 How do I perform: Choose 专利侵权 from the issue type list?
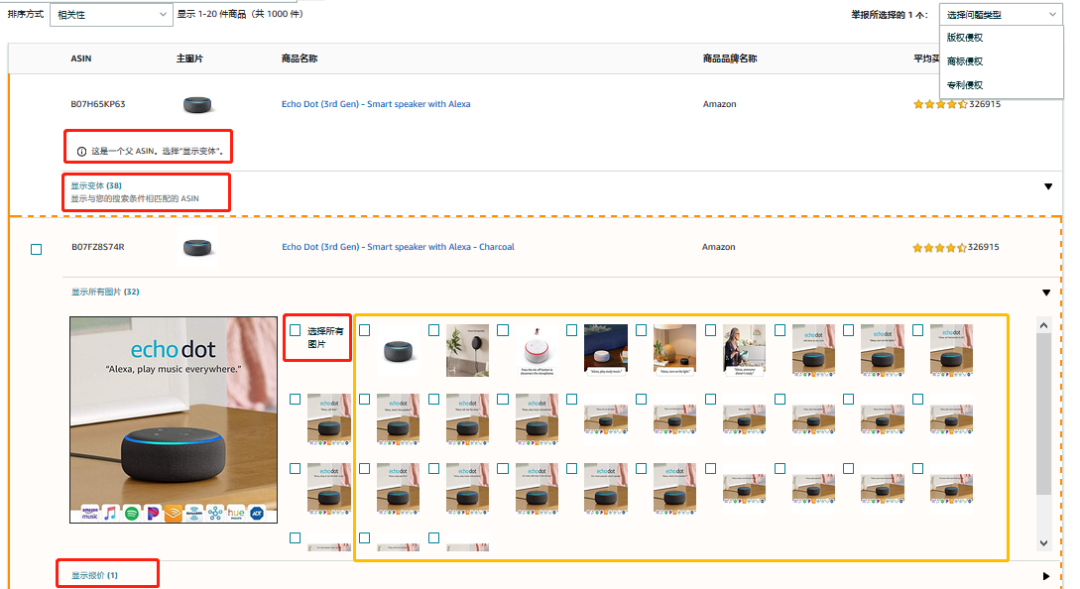click(x=964, y=85)
